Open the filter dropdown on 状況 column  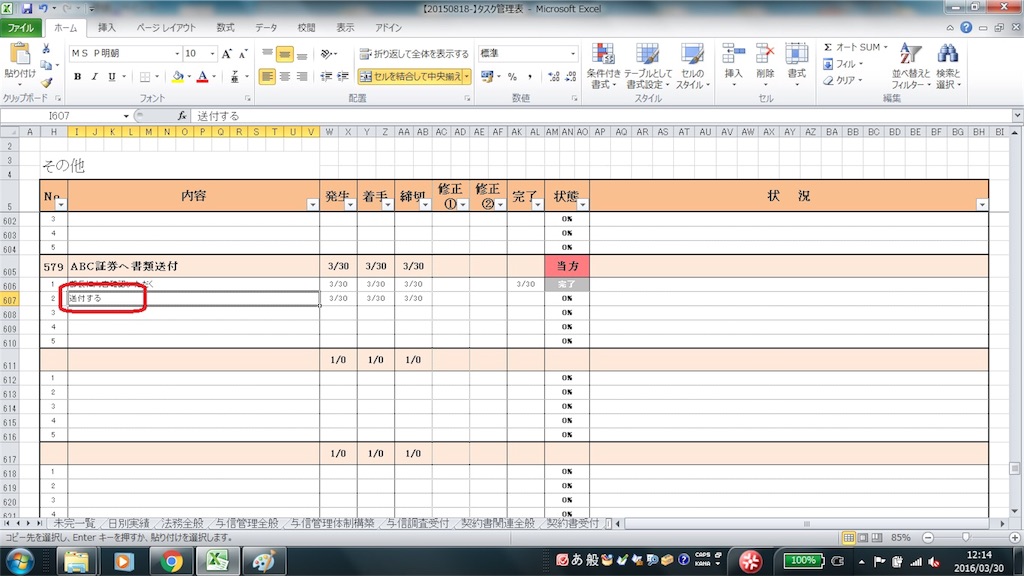(982, 204)
